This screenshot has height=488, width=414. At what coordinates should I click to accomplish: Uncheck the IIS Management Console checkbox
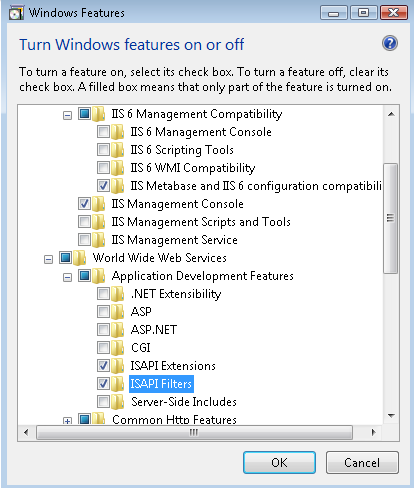point(84,204)
